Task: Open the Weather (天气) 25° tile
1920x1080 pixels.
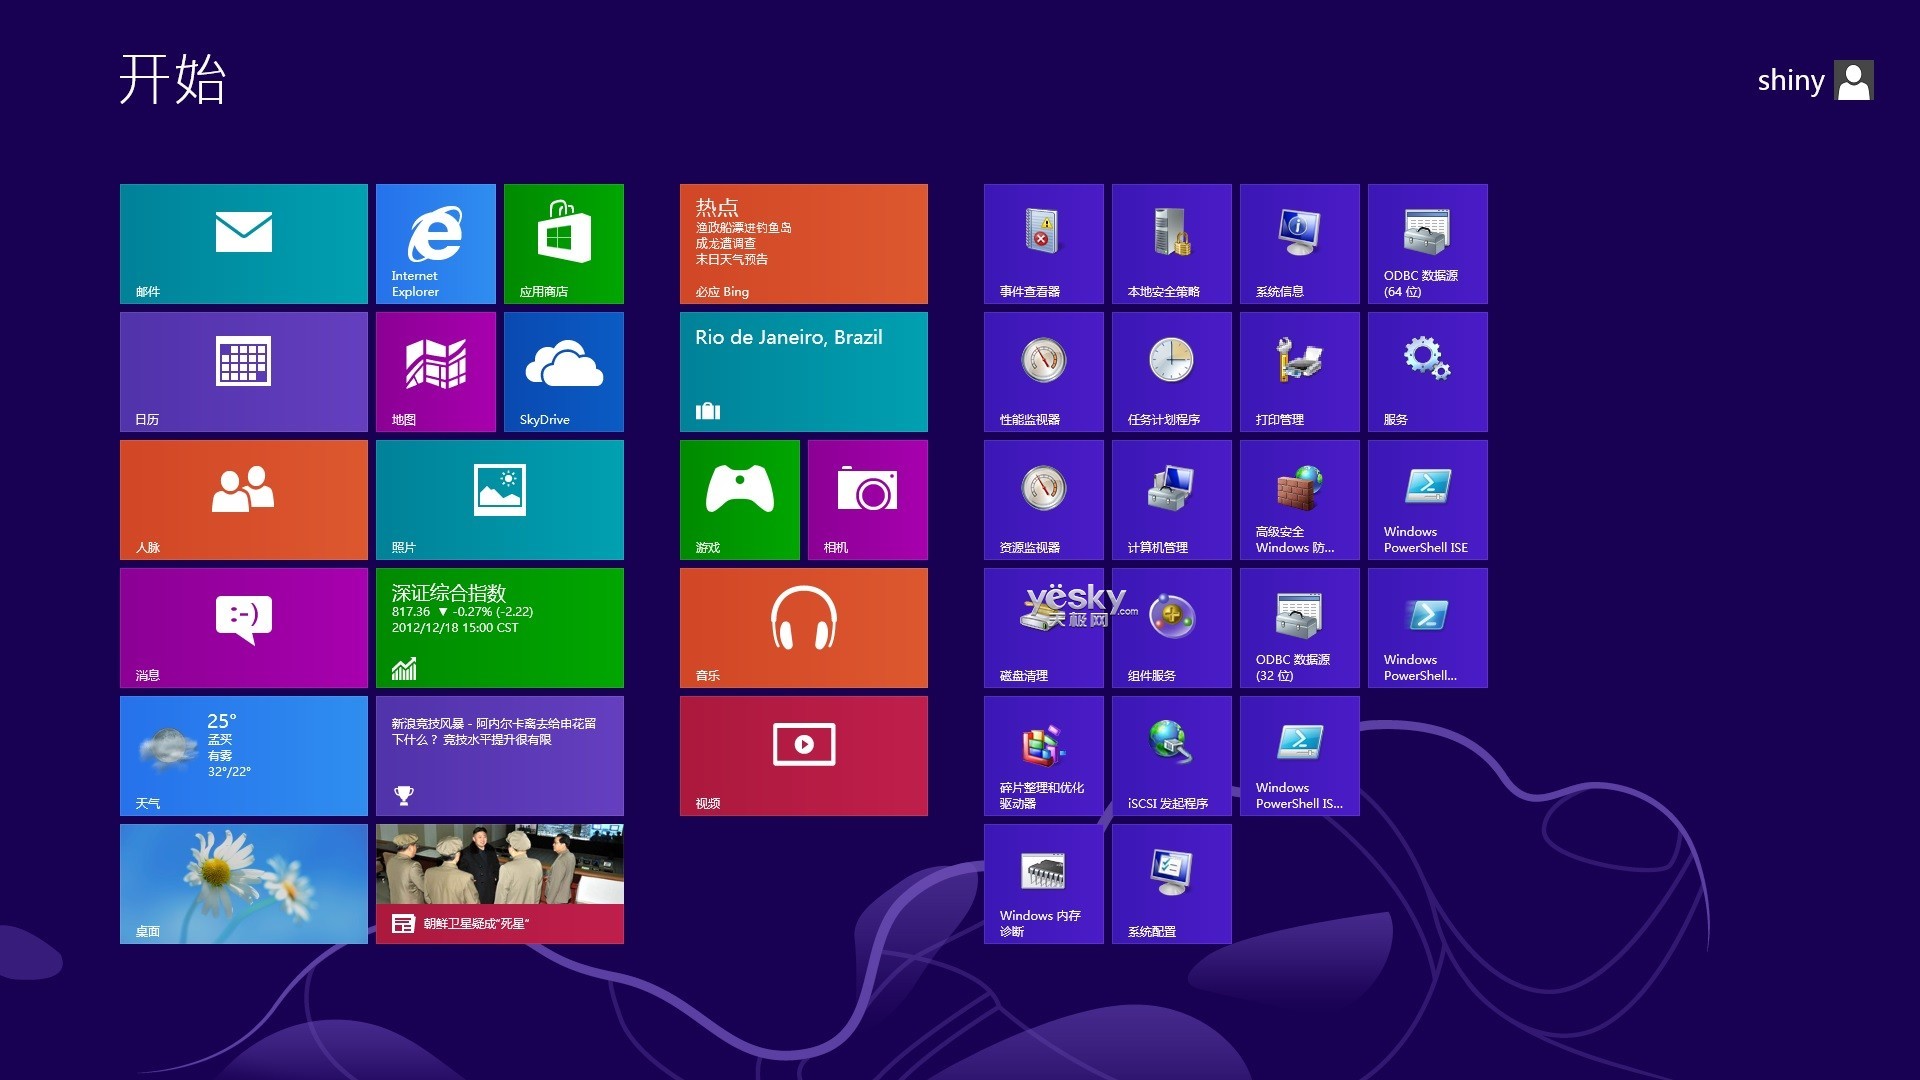Action: [x=243, y=755]
